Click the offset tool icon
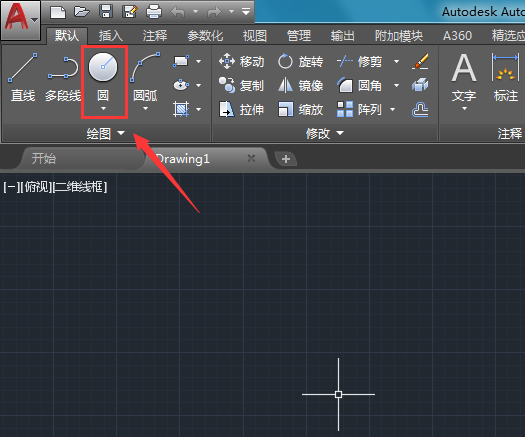The image size is (525, 437). 420,110
